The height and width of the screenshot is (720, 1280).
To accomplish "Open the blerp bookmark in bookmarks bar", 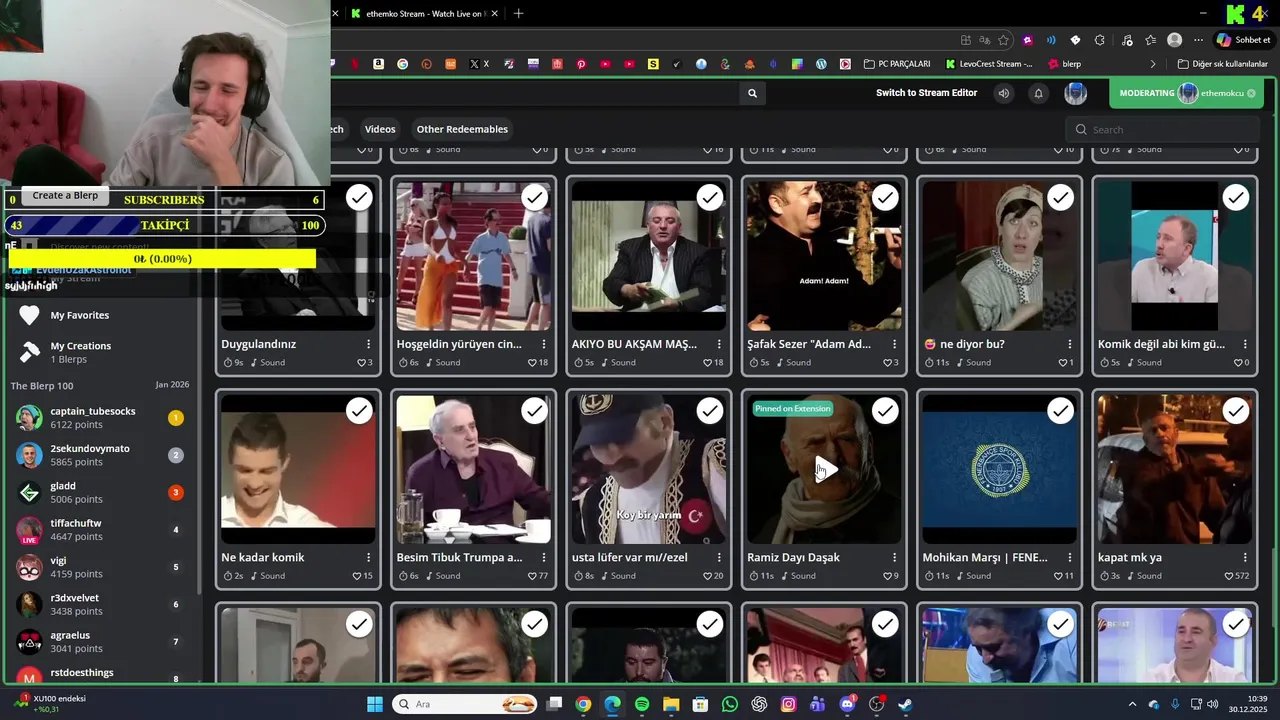I will pyautogui.click(x=1064, y=64).
